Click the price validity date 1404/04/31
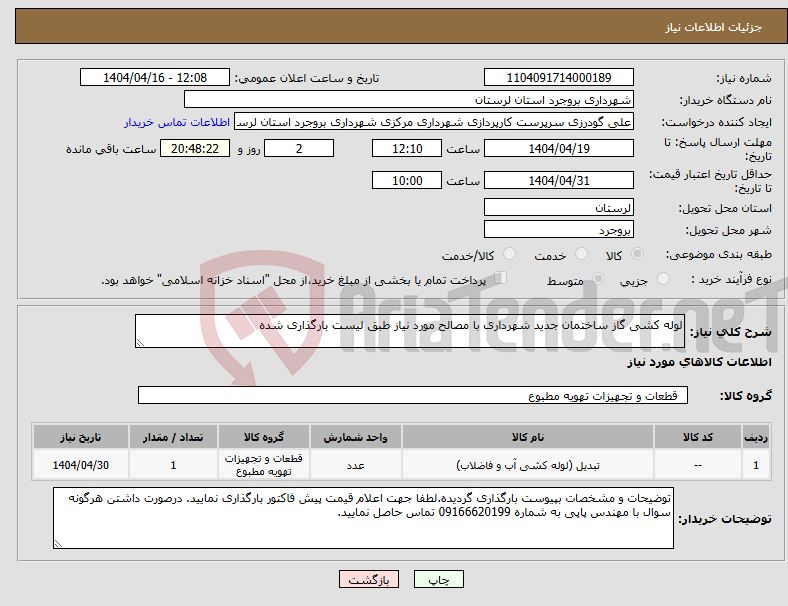The image size is (788, 606). 558,180
